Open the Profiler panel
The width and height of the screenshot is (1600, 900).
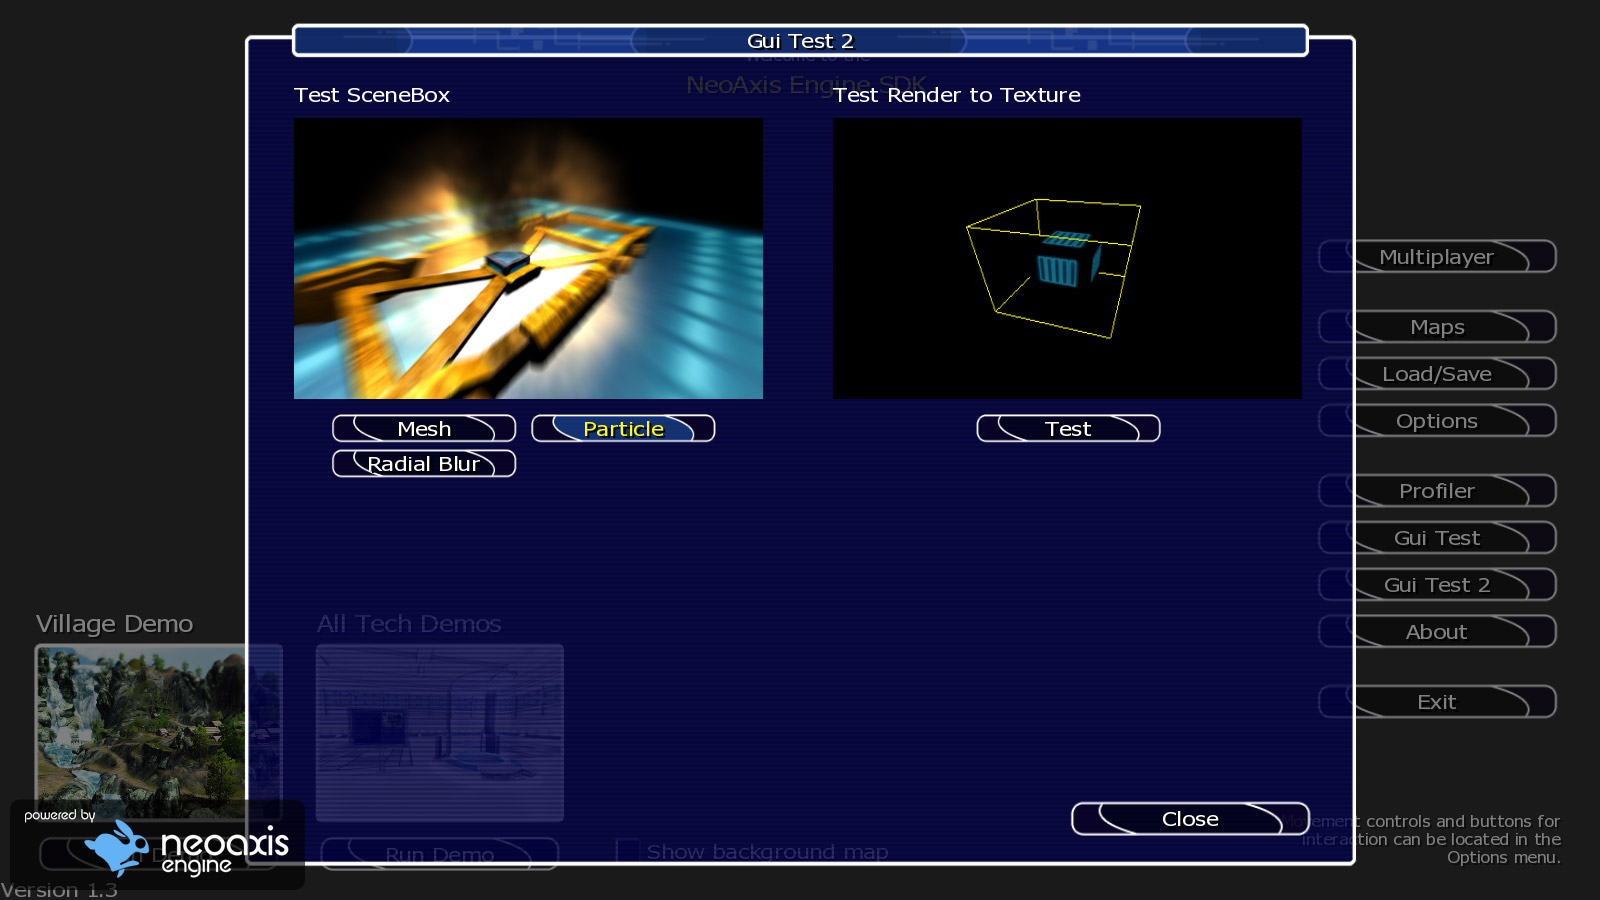point(1437,491)
